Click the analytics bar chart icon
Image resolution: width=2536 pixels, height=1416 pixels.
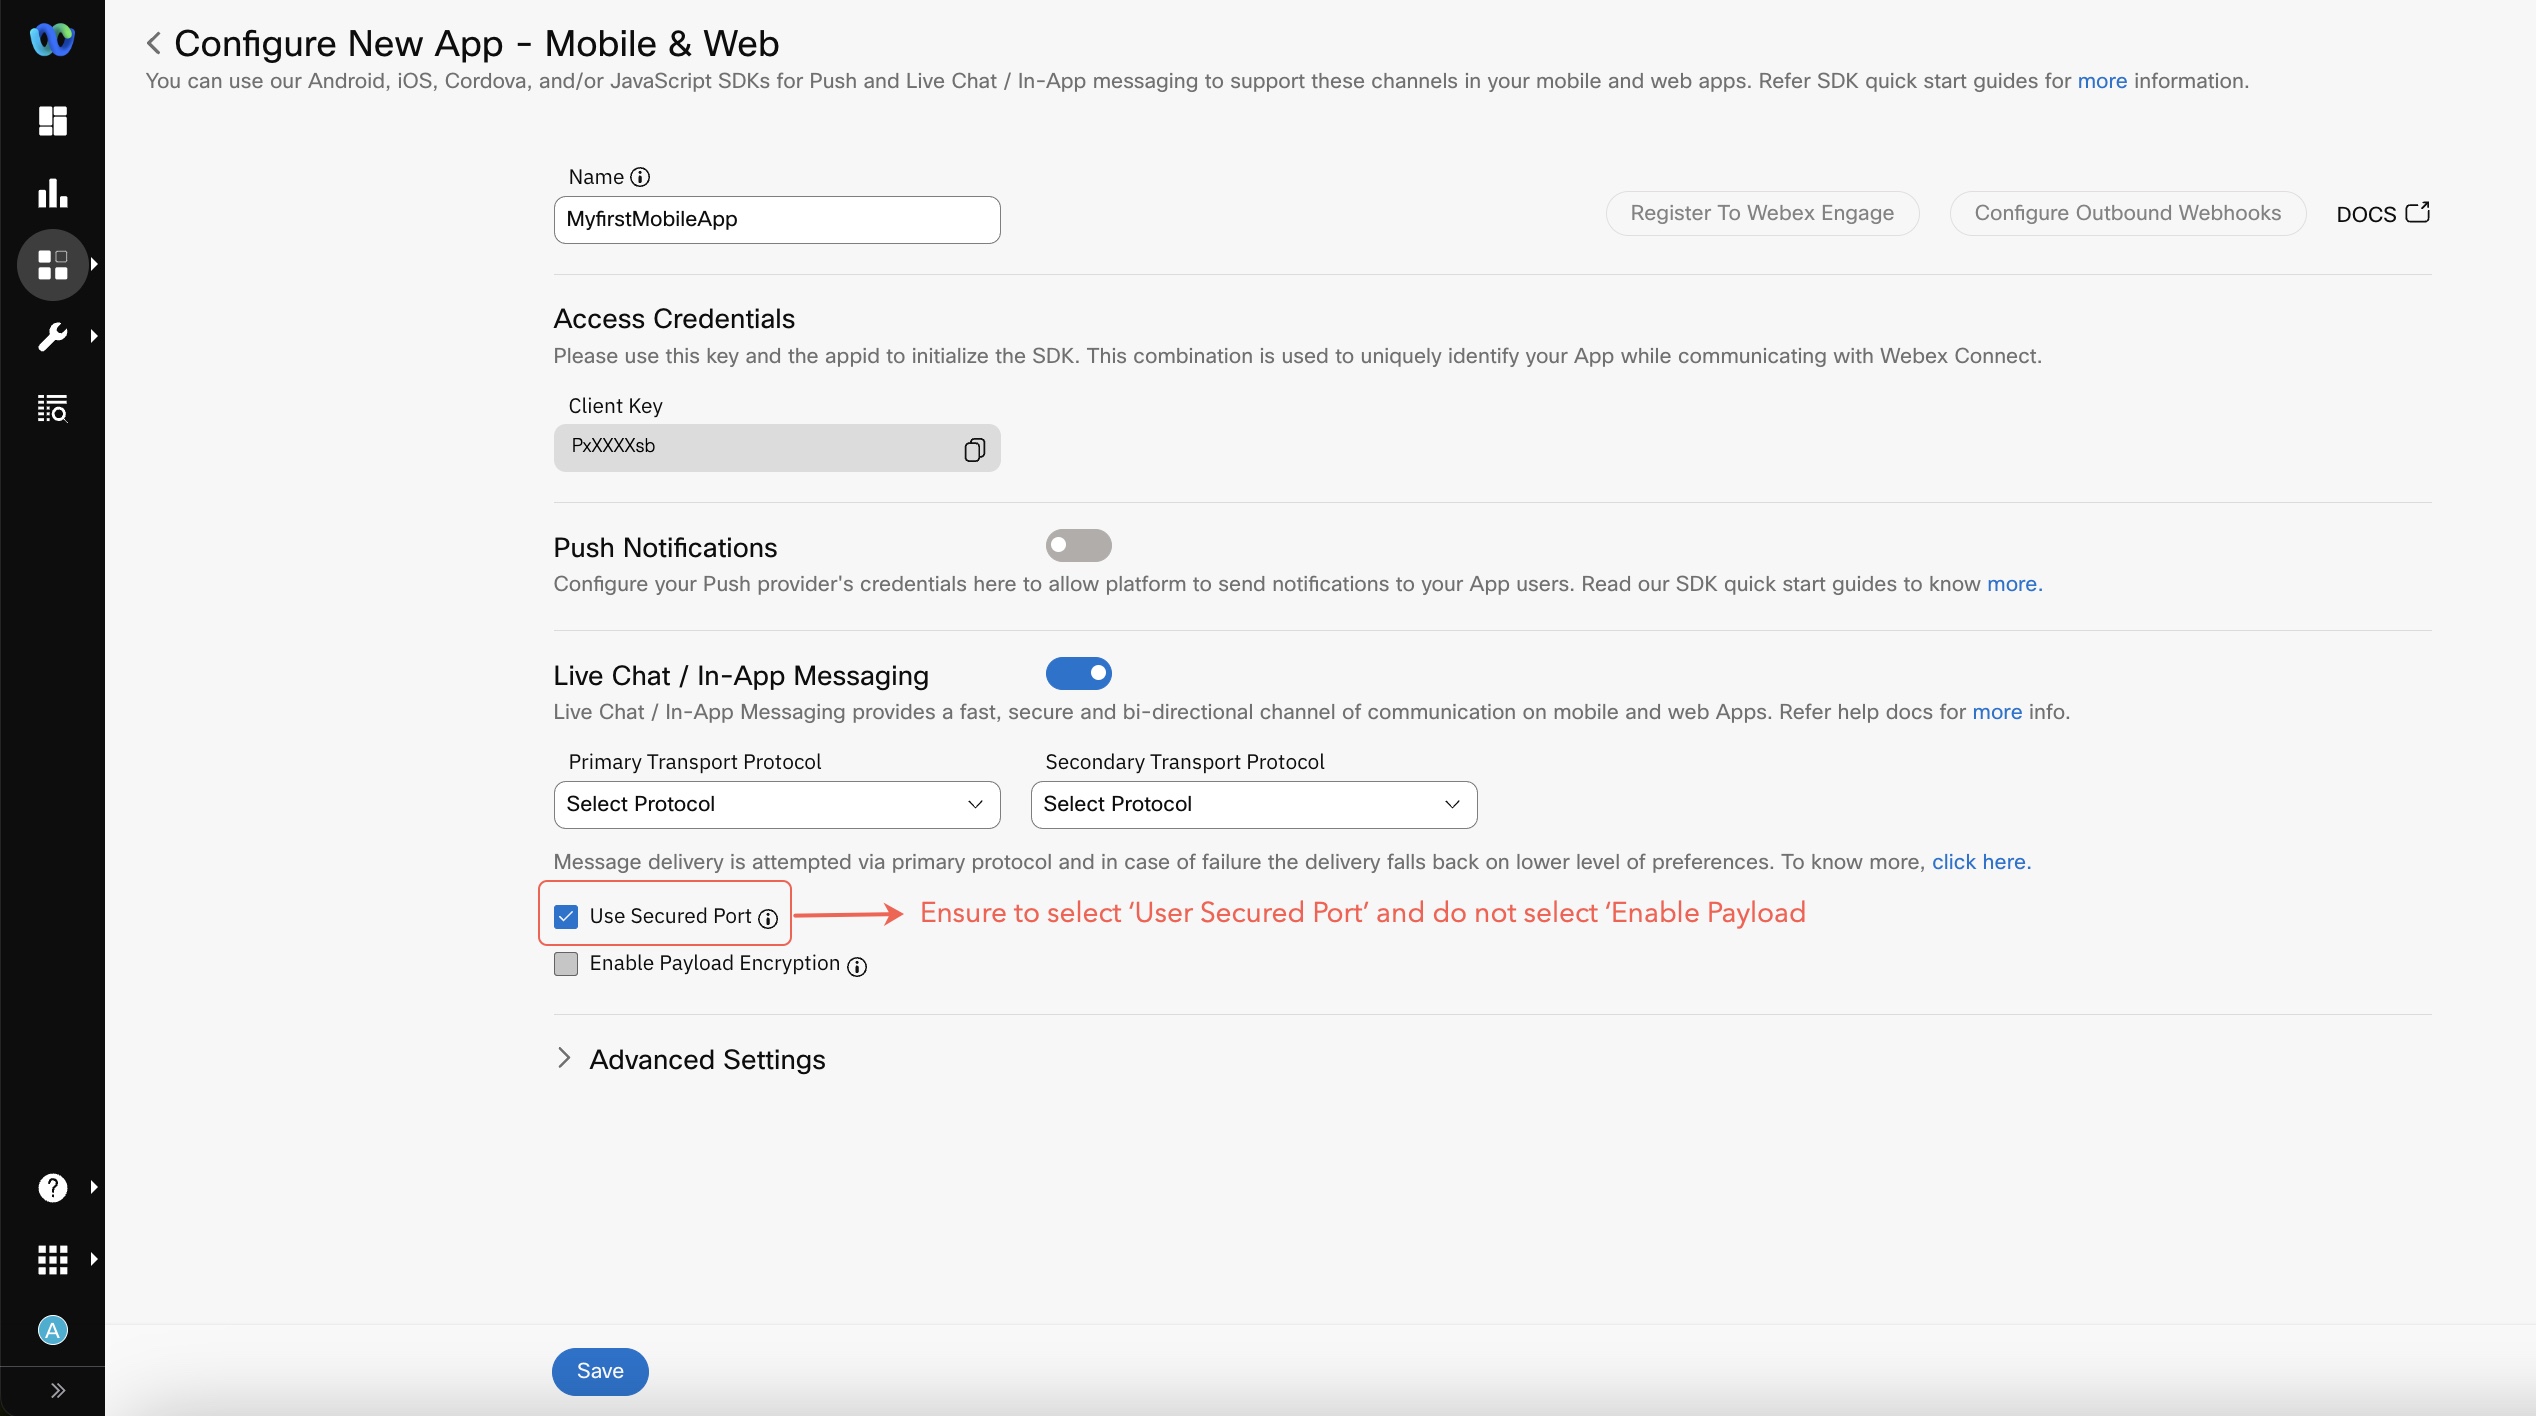pyautogui.click(x=51, y=193)
